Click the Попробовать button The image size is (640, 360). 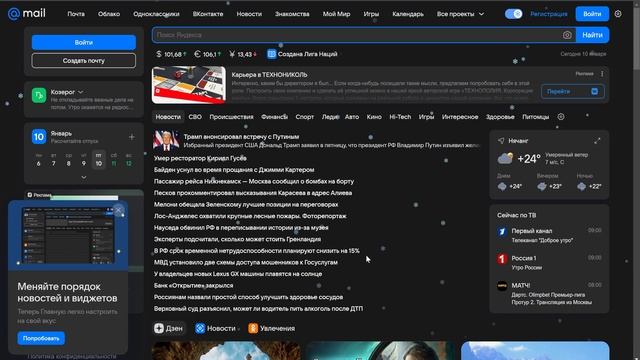click(41, 338)
